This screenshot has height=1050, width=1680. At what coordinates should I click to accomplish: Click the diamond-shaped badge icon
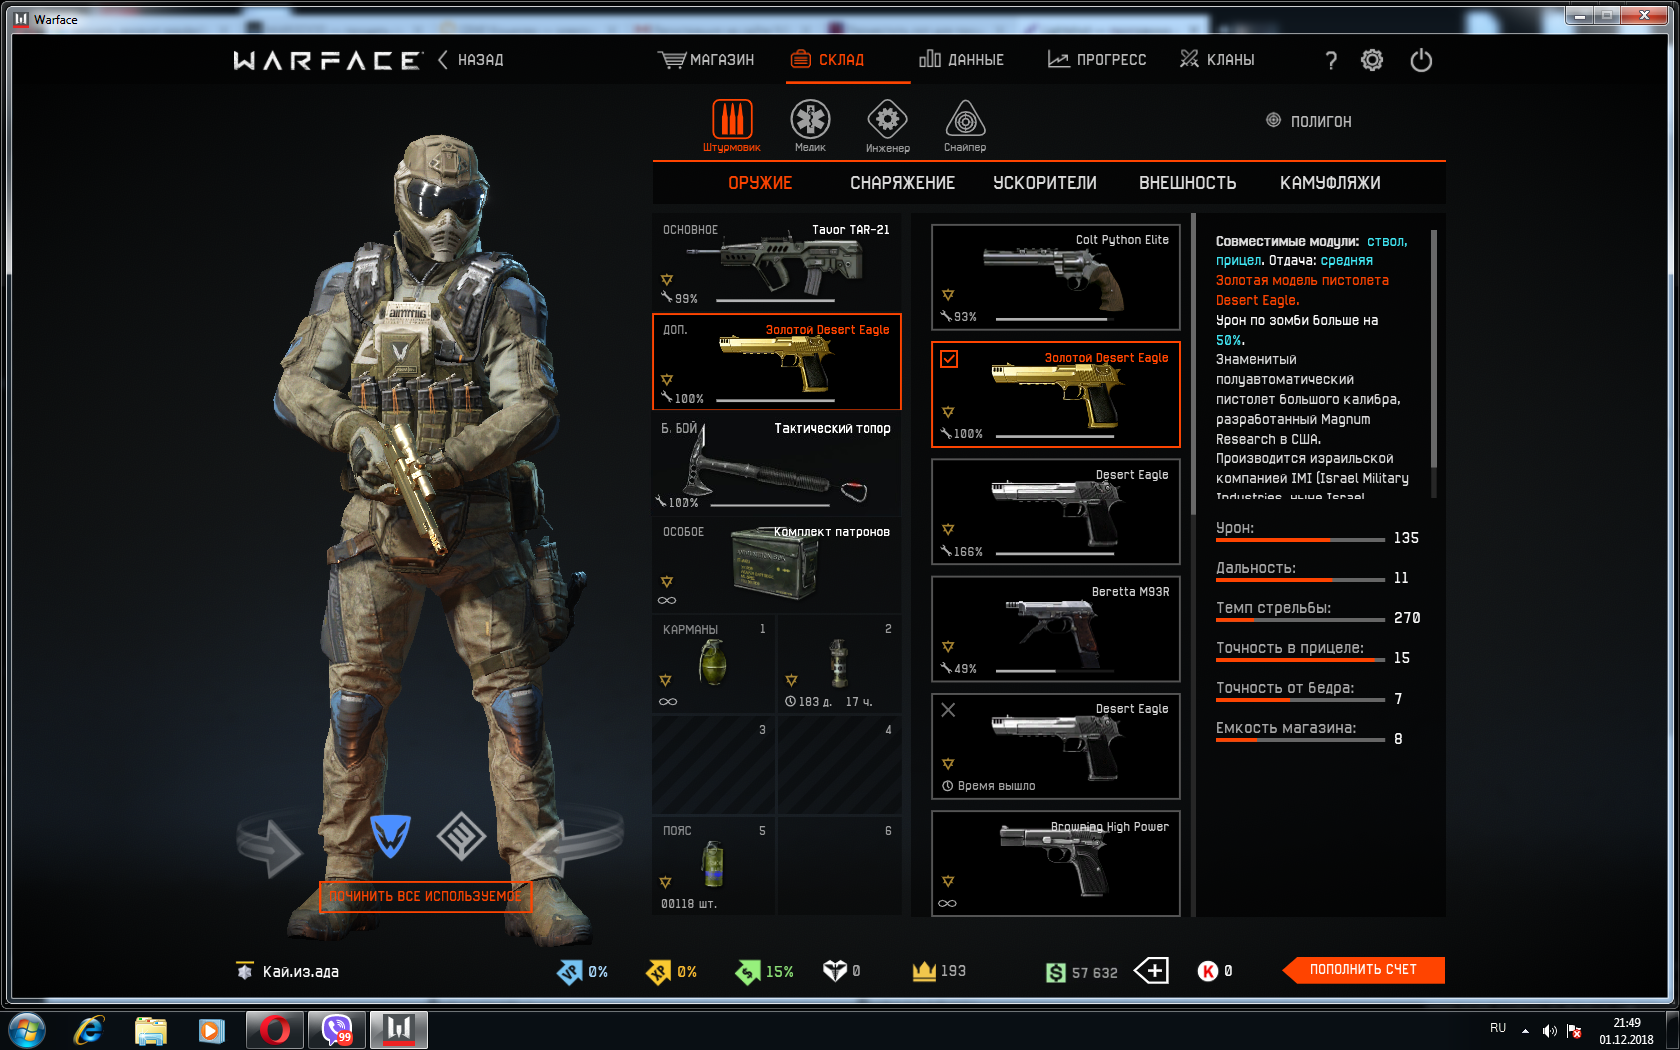(x=461, y=835)
